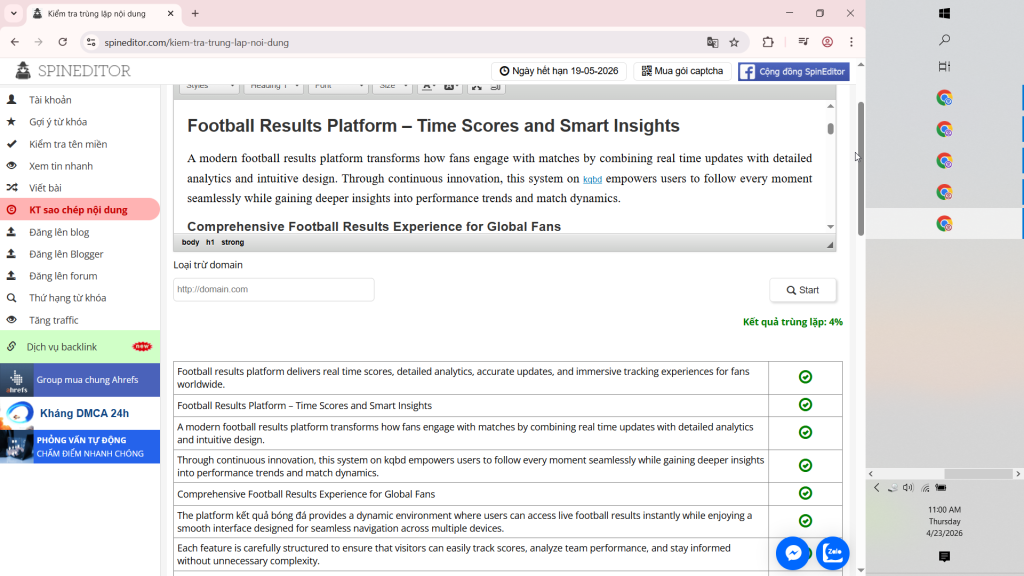This screenshot has width=1024, height=576.
Task: Open the volume speaker tray icon
Action: tap(907, 488)
